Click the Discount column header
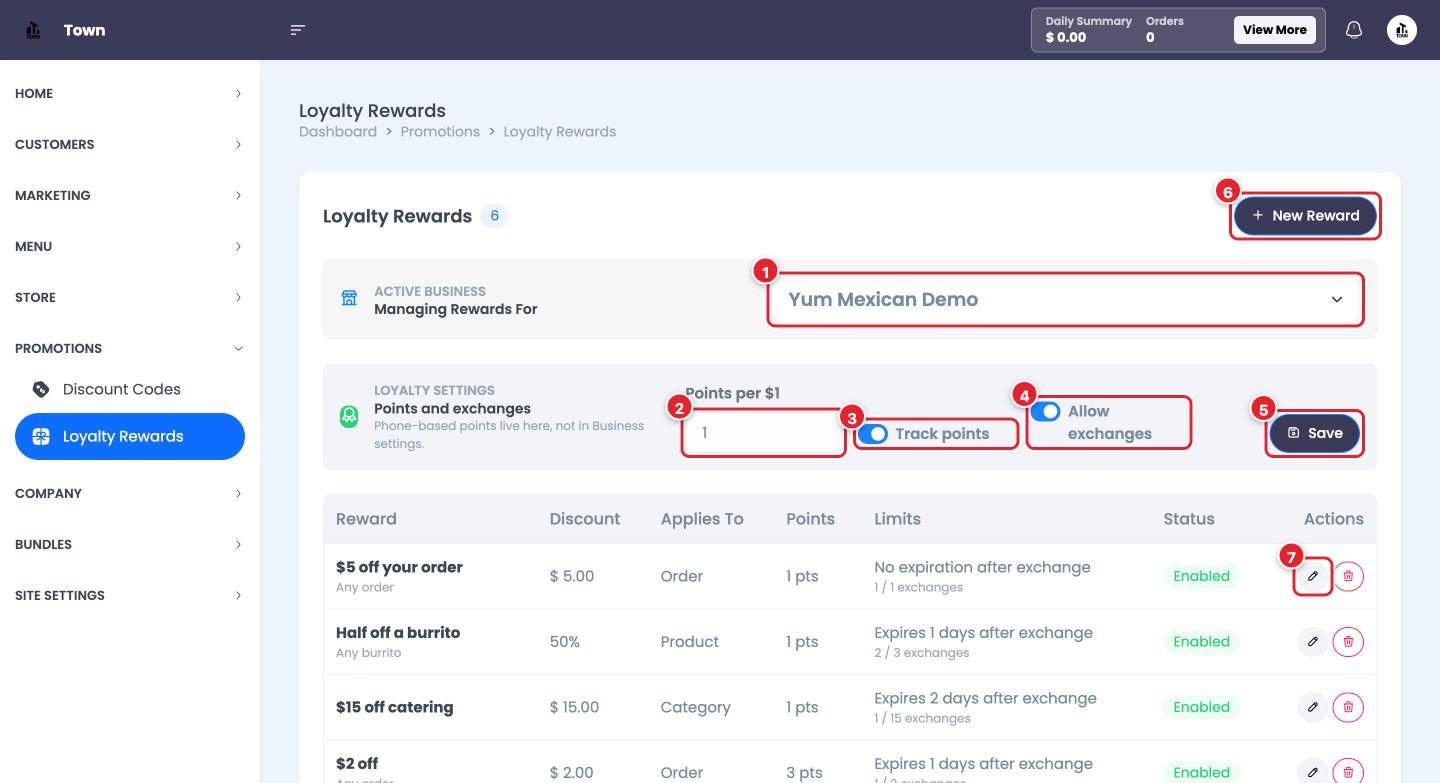Image resolution: width=1440 pixels, height=783 pixels. click(x=585, y=519)
